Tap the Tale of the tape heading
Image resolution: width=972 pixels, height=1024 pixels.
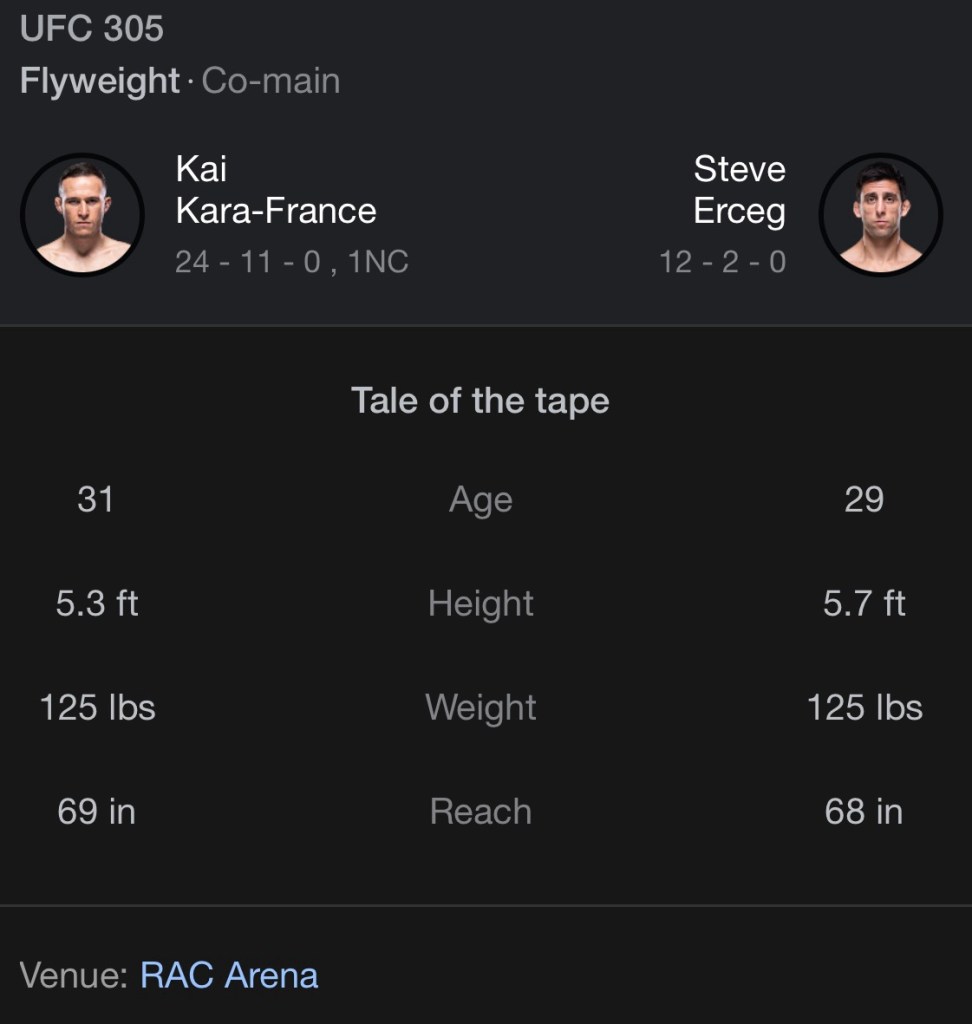click(x=480, y=401)
